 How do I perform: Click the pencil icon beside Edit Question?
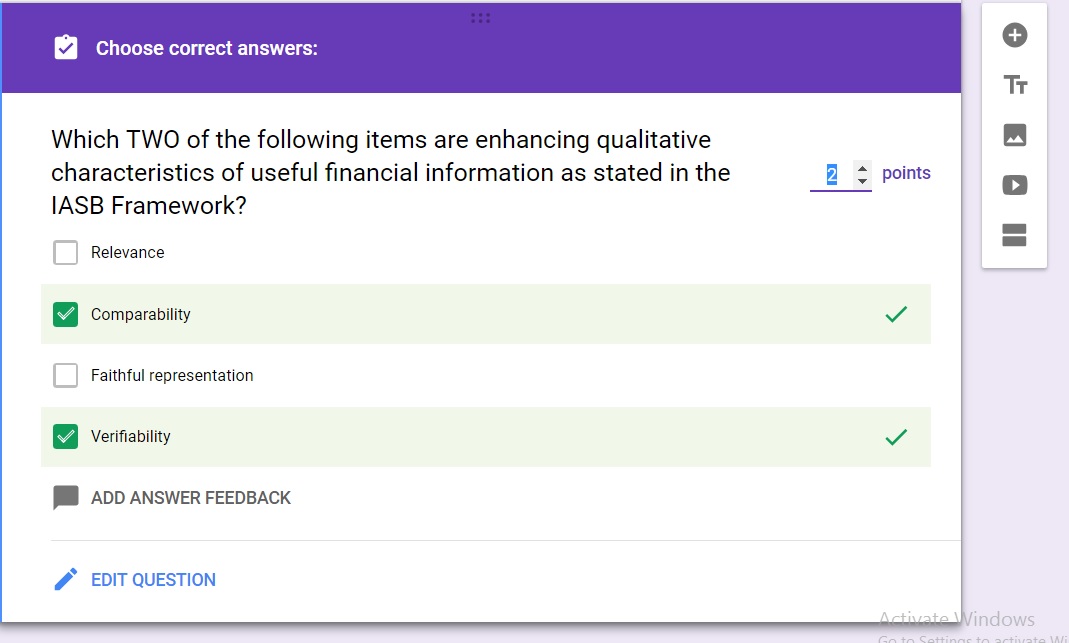(66, 579)
